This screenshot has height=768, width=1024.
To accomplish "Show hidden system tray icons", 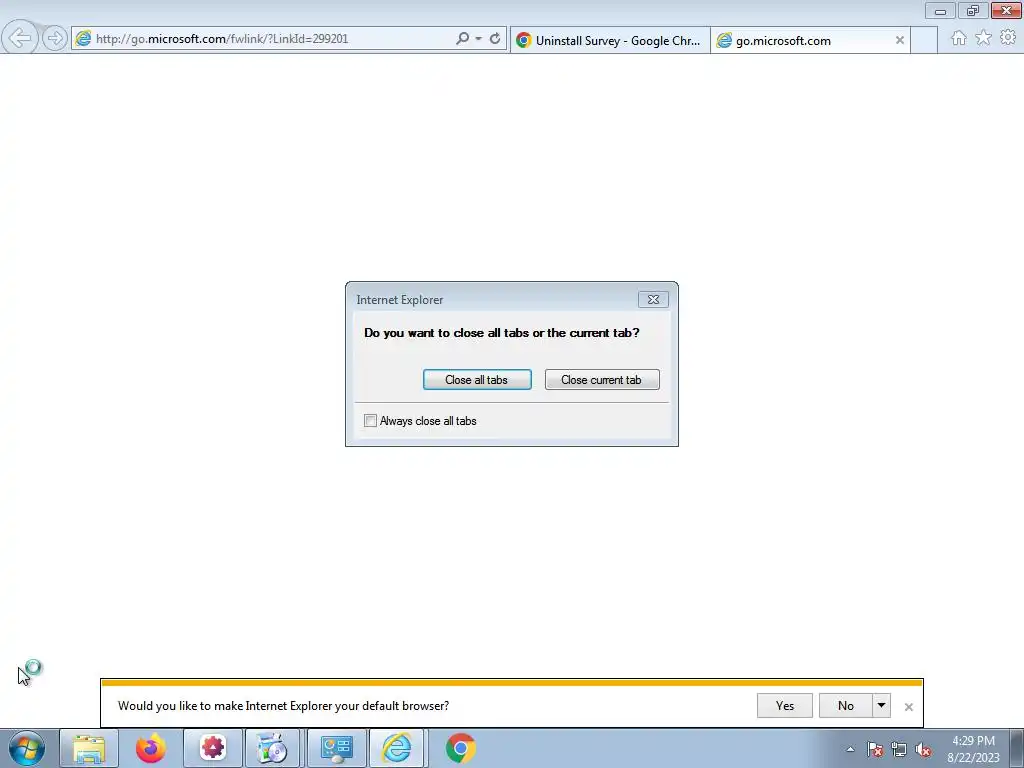I will click(850, 749).
